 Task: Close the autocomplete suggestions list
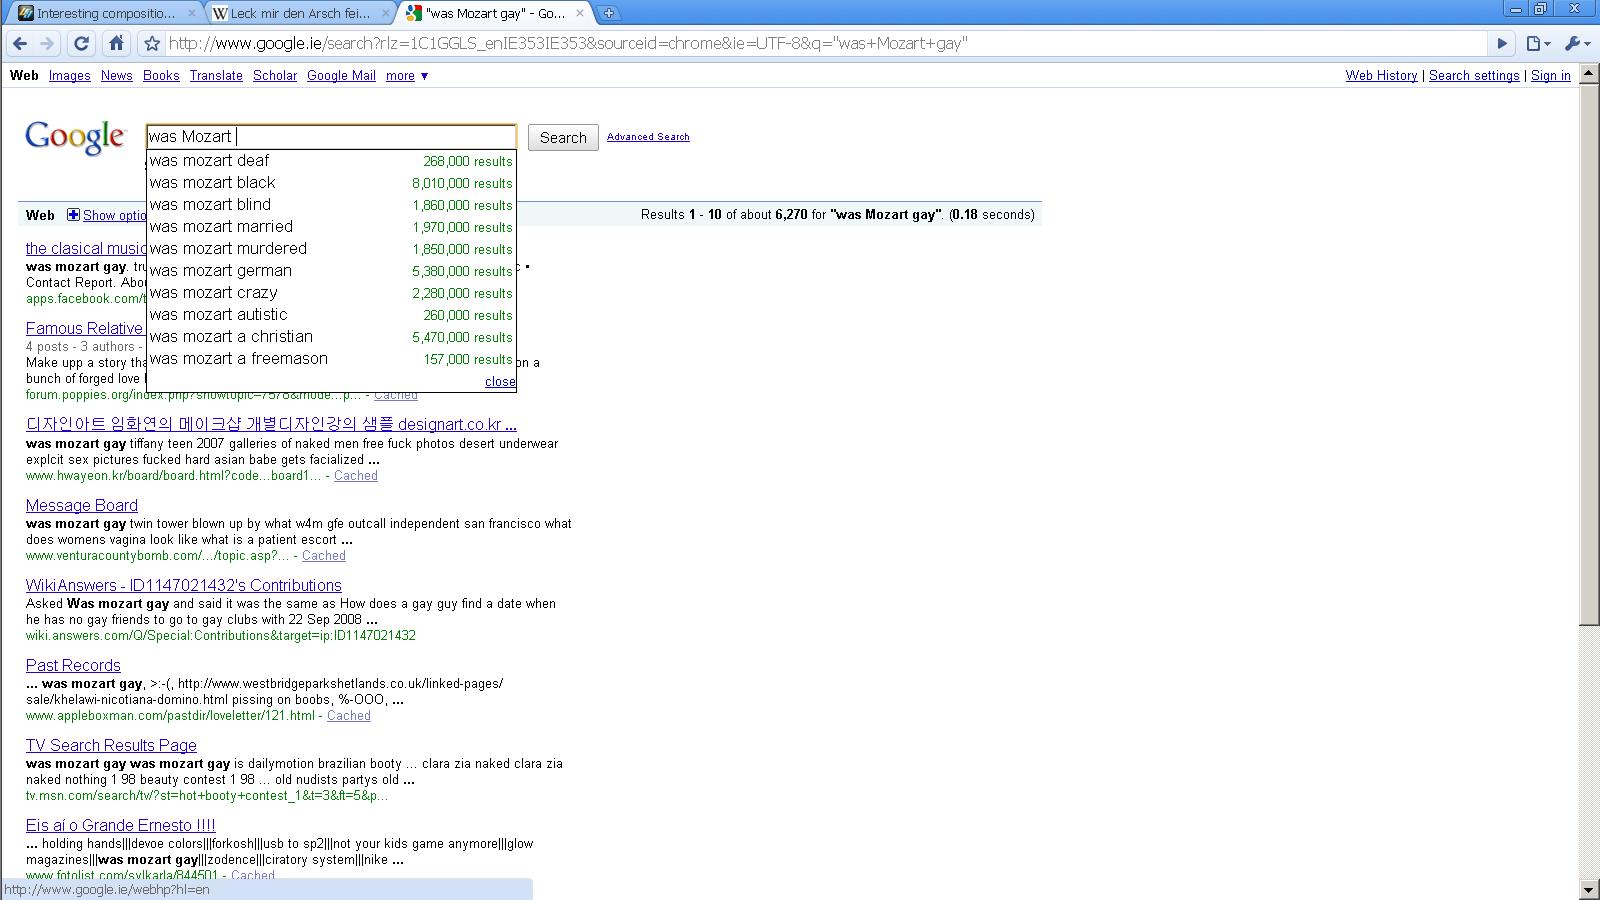click(500, 382)
